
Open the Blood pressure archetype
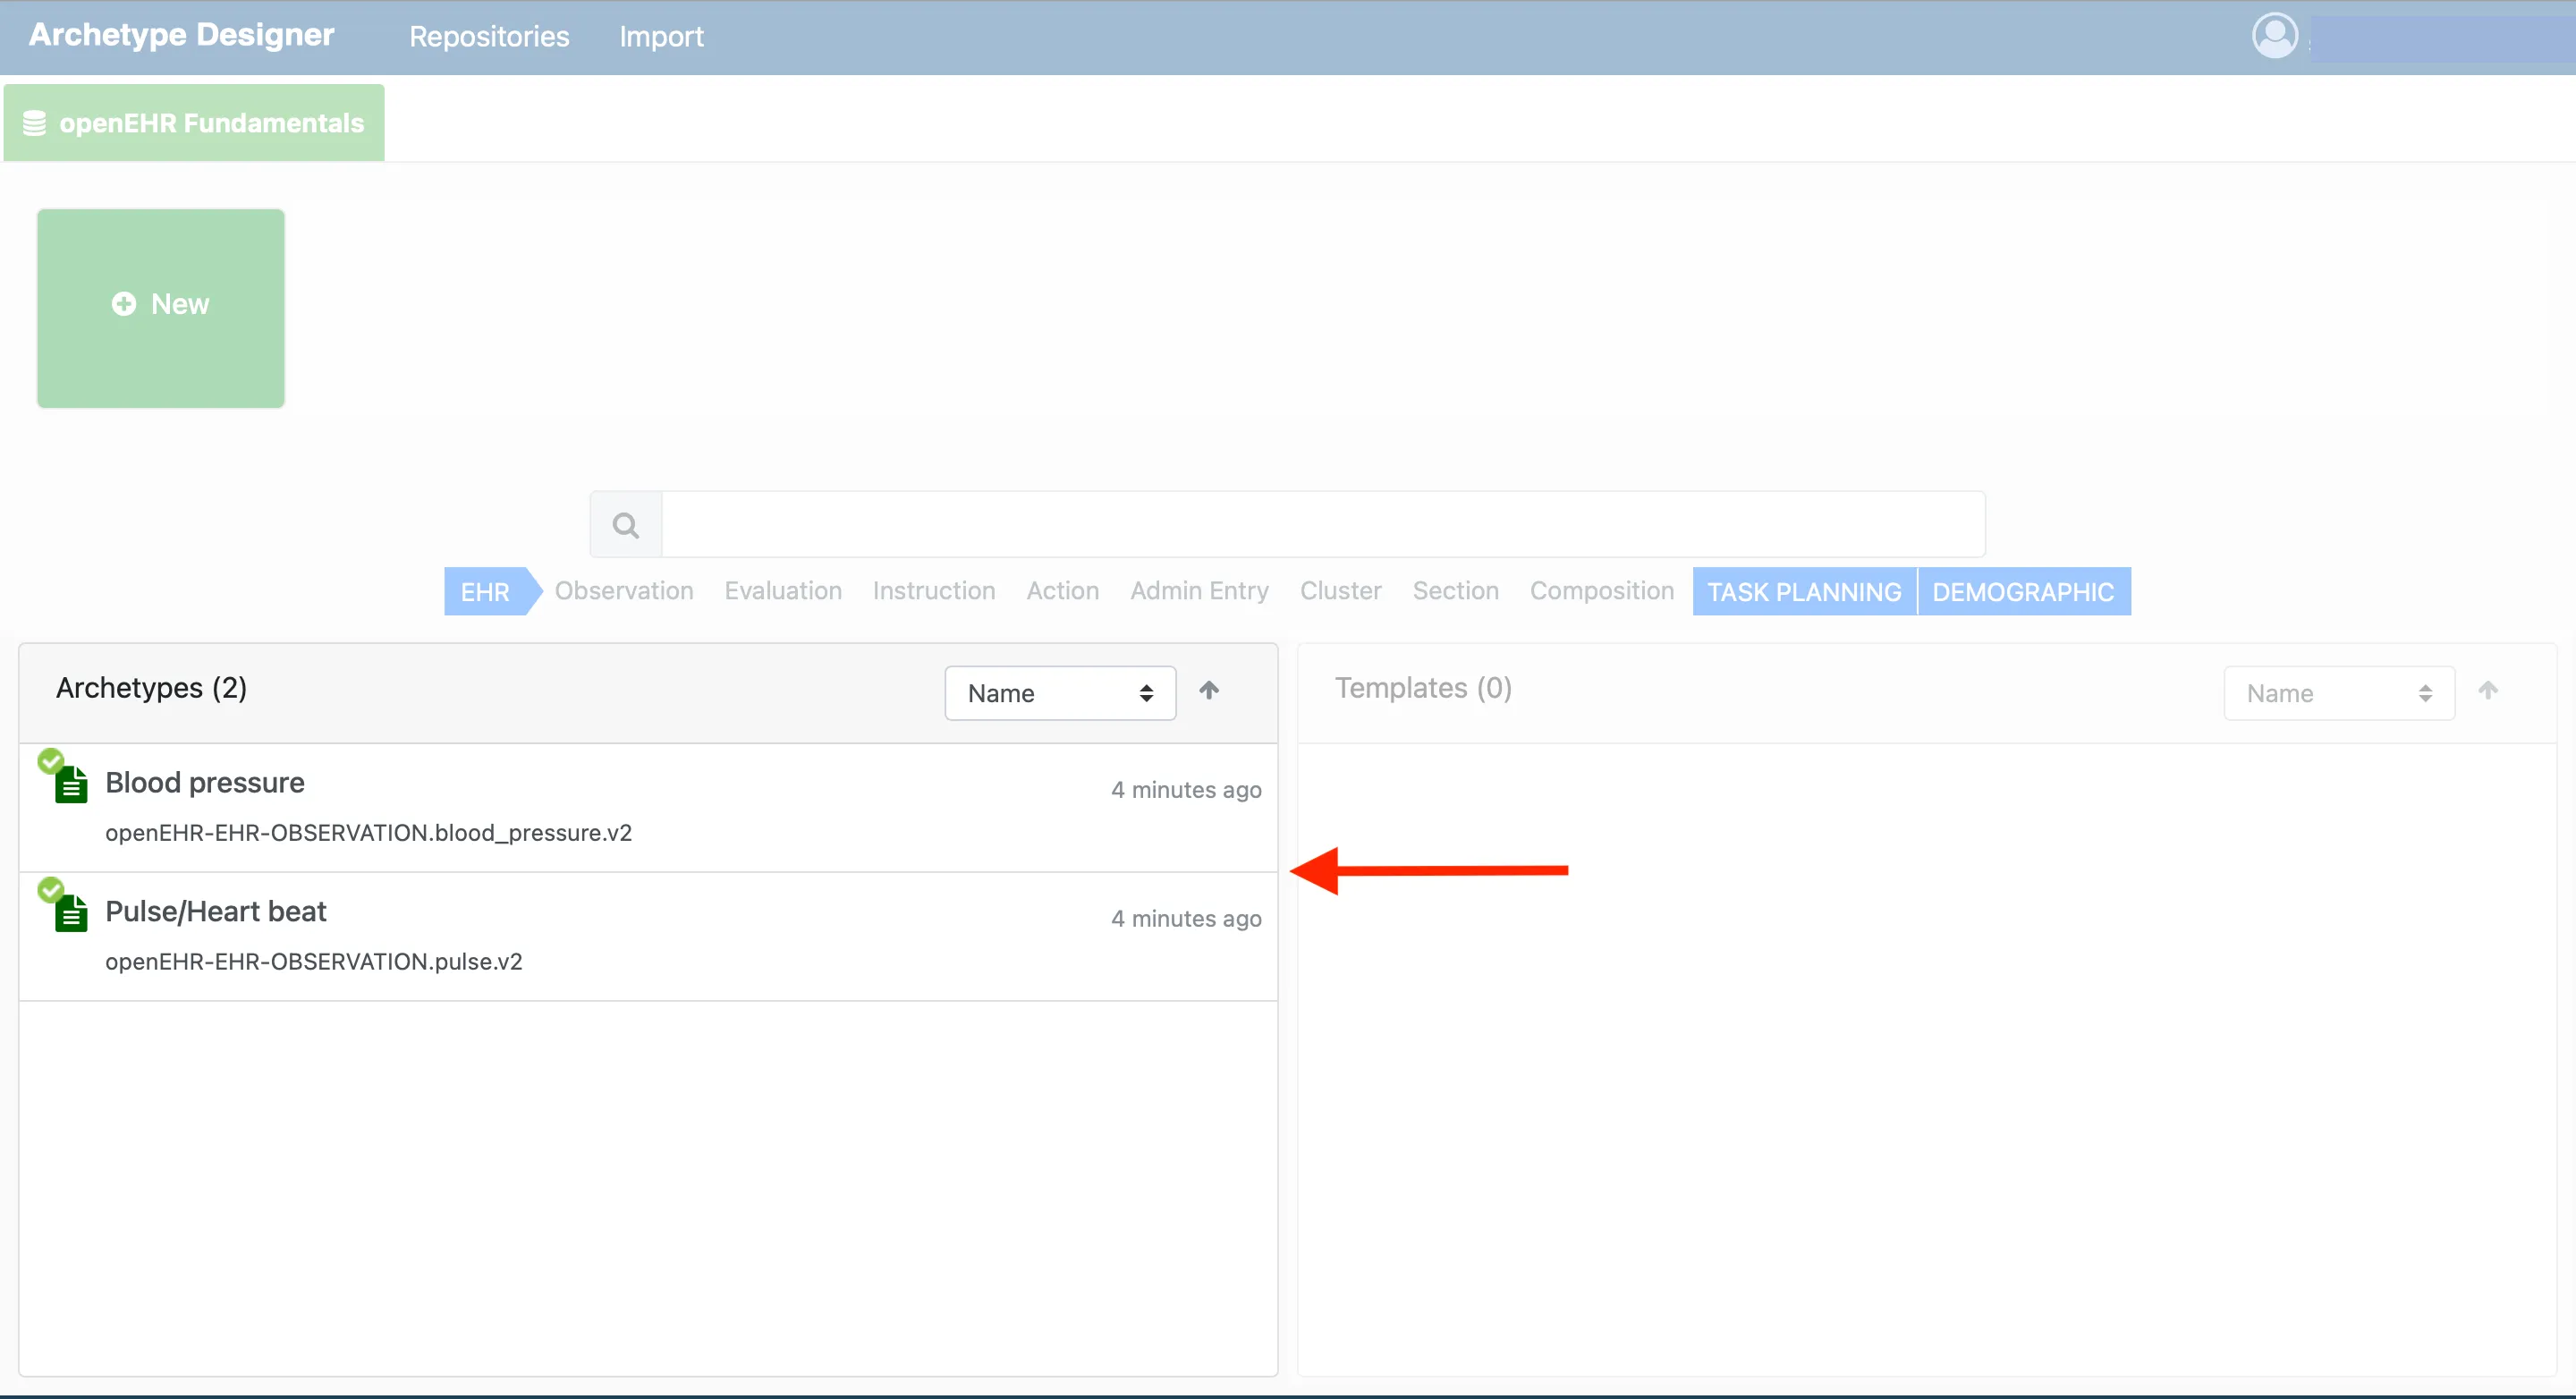click(205, 783)
